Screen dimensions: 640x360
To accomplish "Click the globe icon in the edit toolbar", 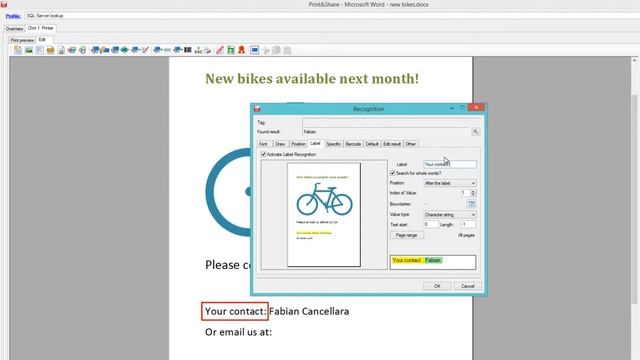I will pyautogui.click(x=82, y=50).
